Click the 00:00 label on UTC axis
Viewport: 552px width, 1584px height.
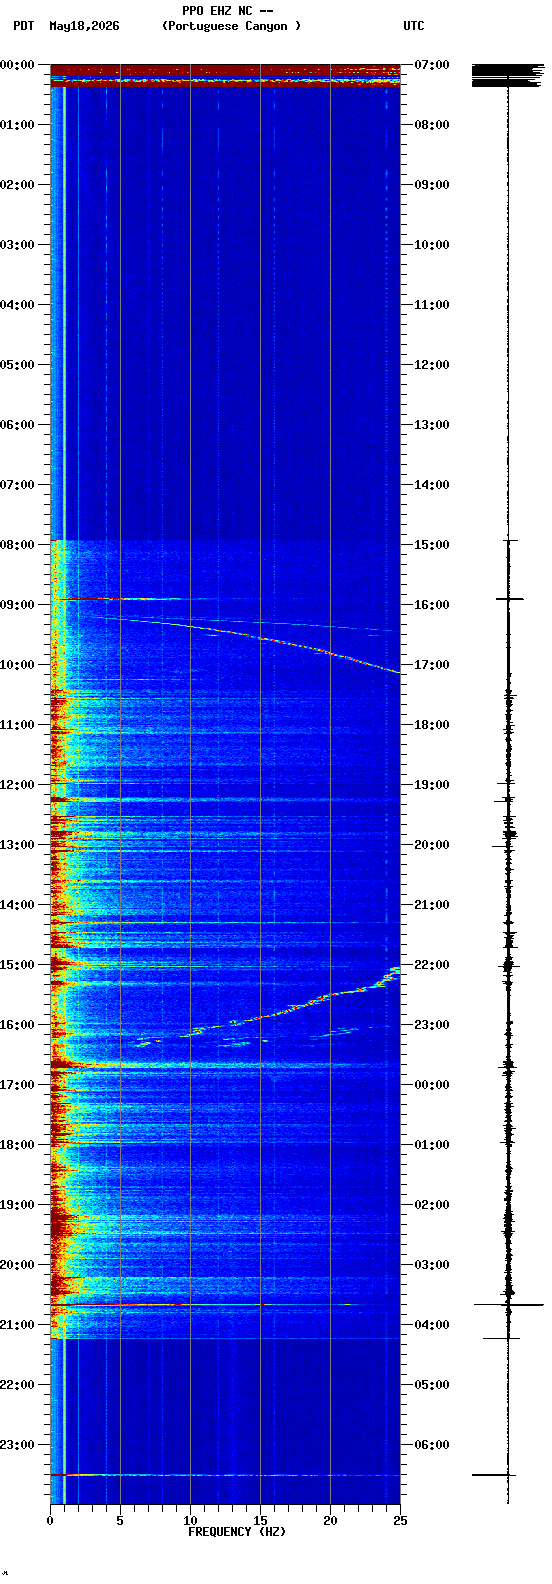tap(432, 1084)
